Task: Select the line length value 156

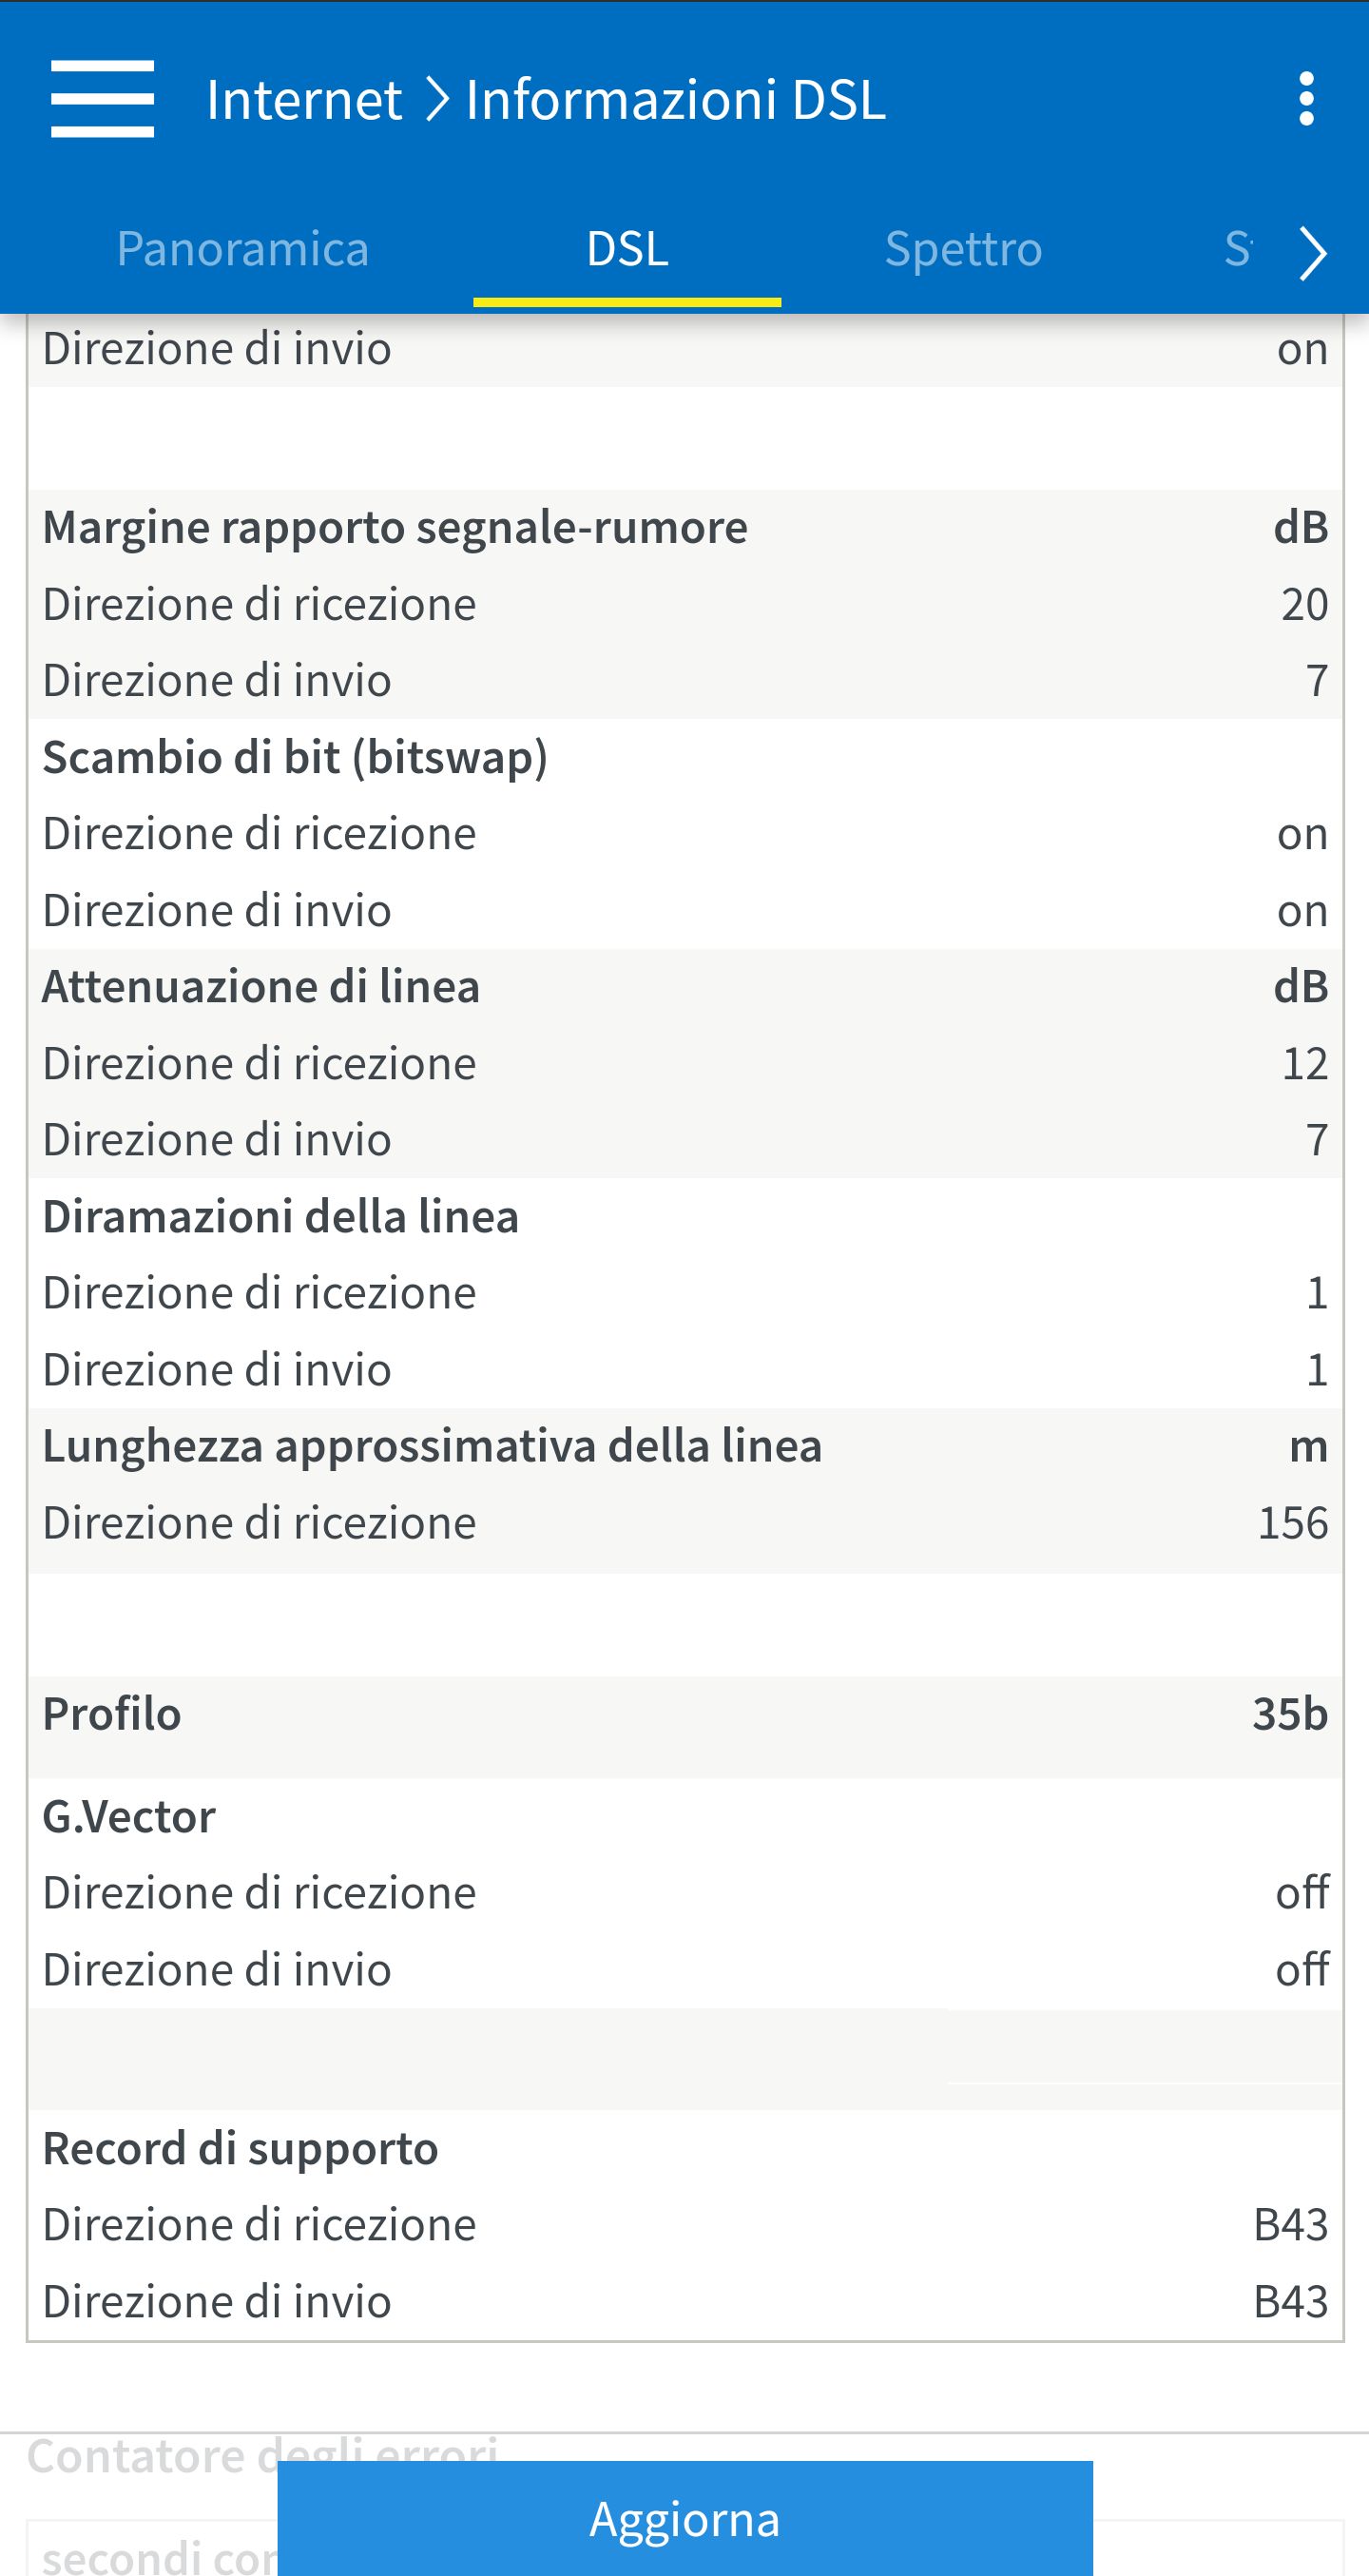Action: click(x=1292, y=1523)
